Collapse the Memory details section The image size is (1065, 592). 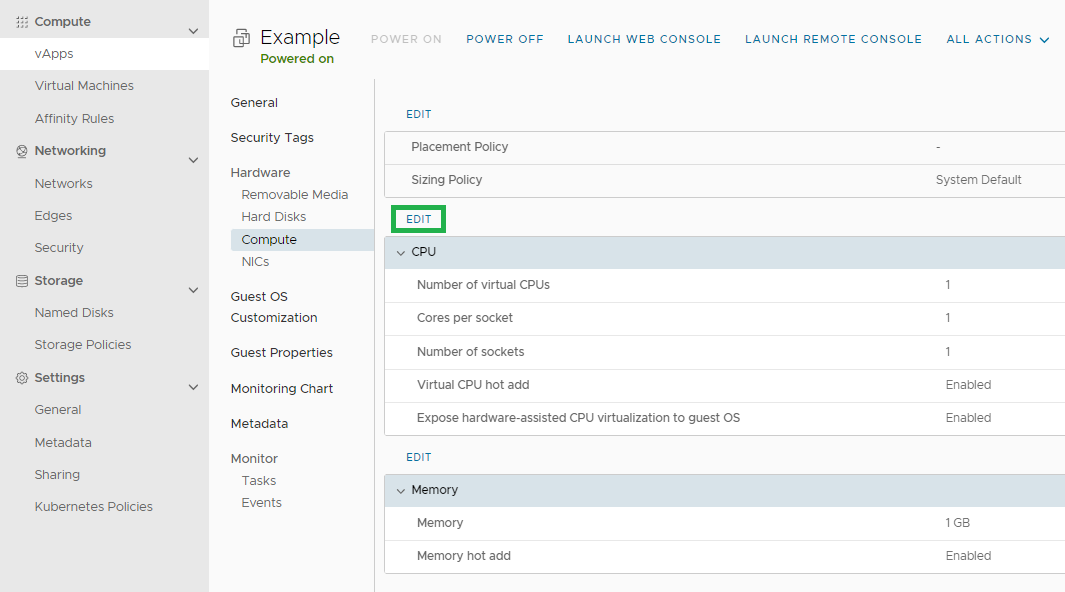[x=401, y=491]
